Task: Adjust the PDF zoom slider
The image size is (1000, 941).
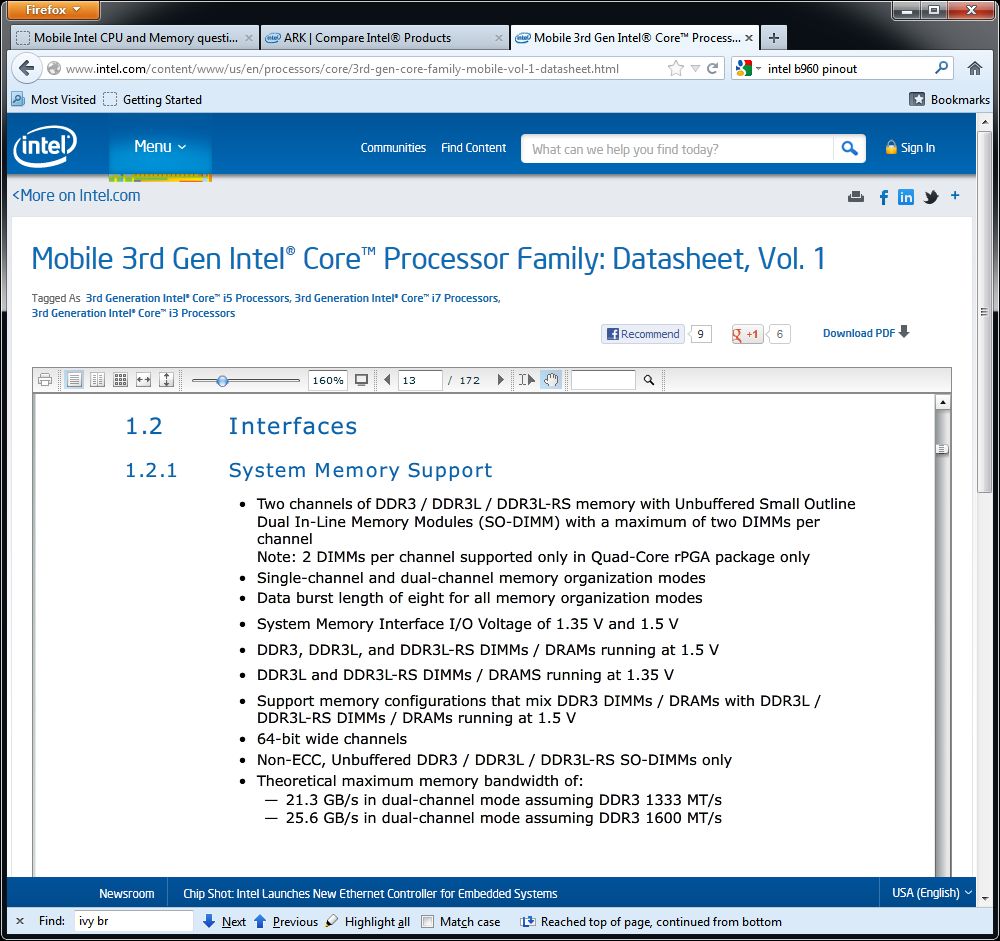Action: [x=222, y=381]
